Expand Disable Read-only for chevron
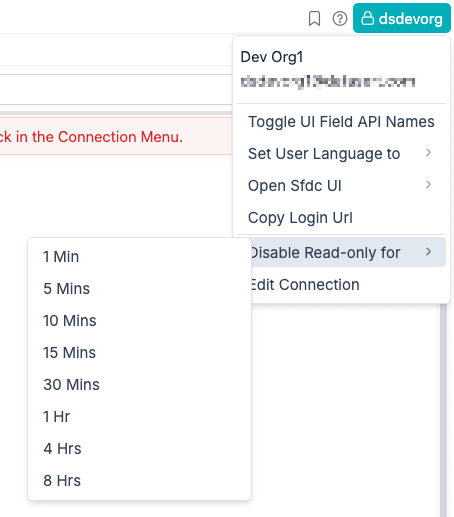The height and width of the screenshot is (517, 454). pos(428,252)
